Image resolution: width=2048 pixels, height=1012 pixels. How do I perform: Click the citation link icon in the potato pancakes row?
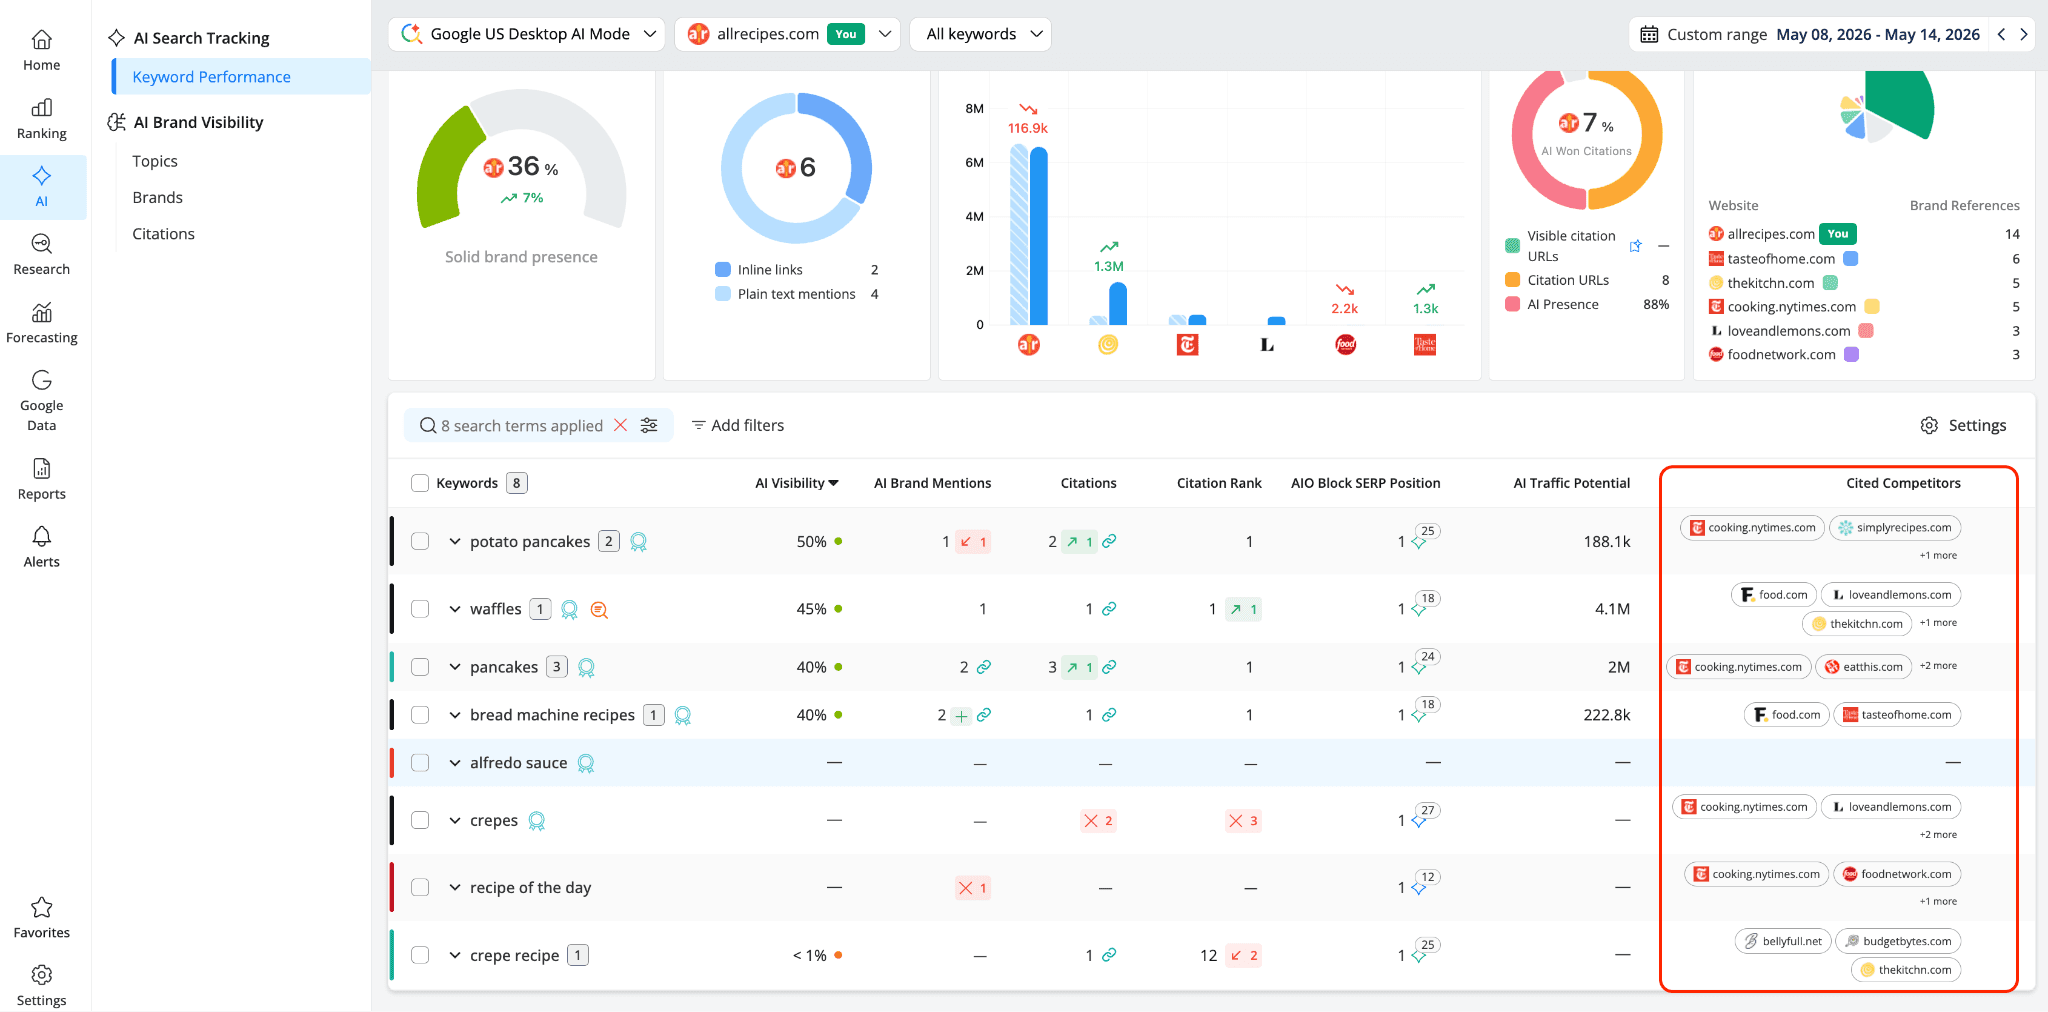point(1109,541)
